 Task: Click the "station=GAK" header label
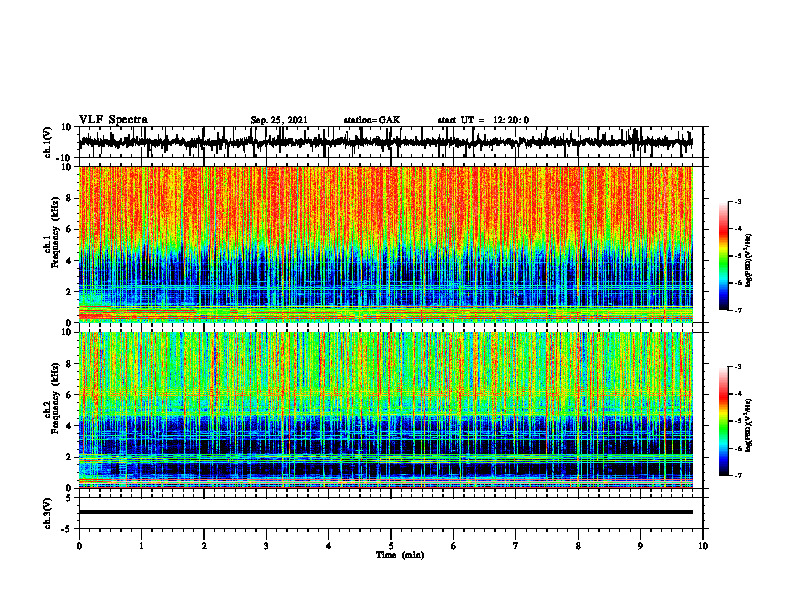pos(372,120)
